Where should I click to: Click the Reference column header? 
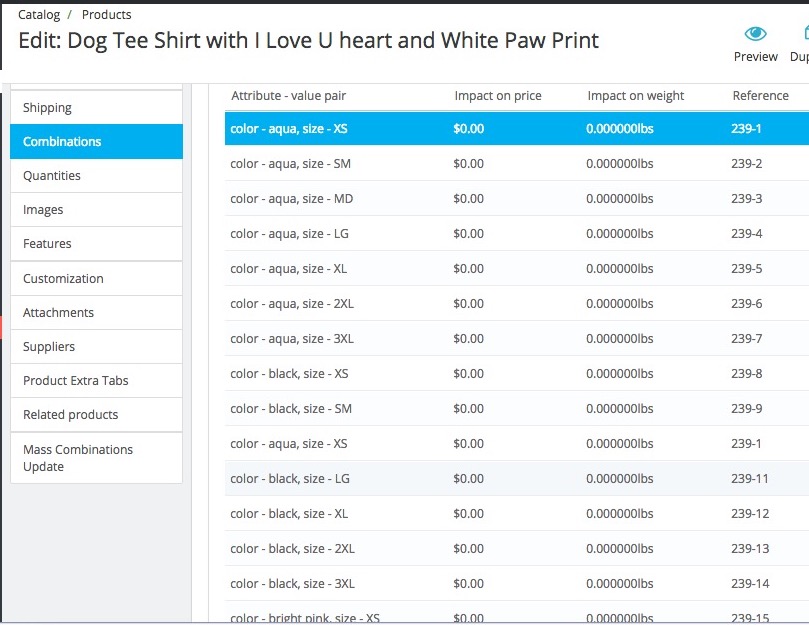pyautogui.click(x=760, y=95)
